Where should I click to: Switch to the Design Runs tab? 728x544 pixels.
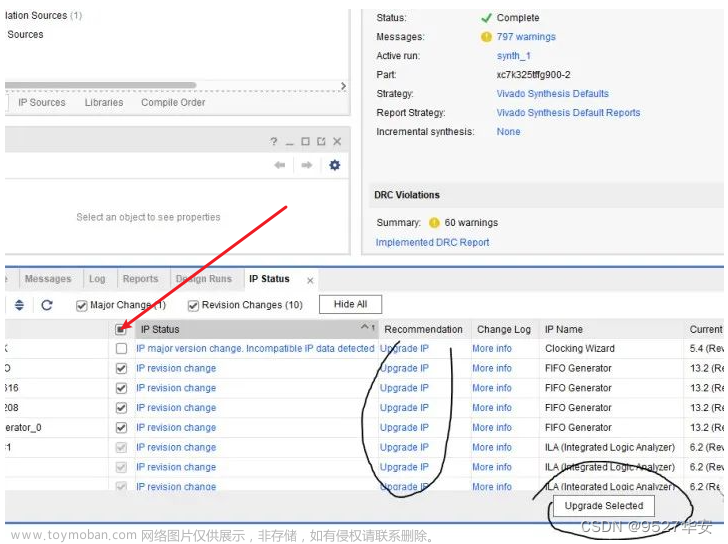pos(204,278)
